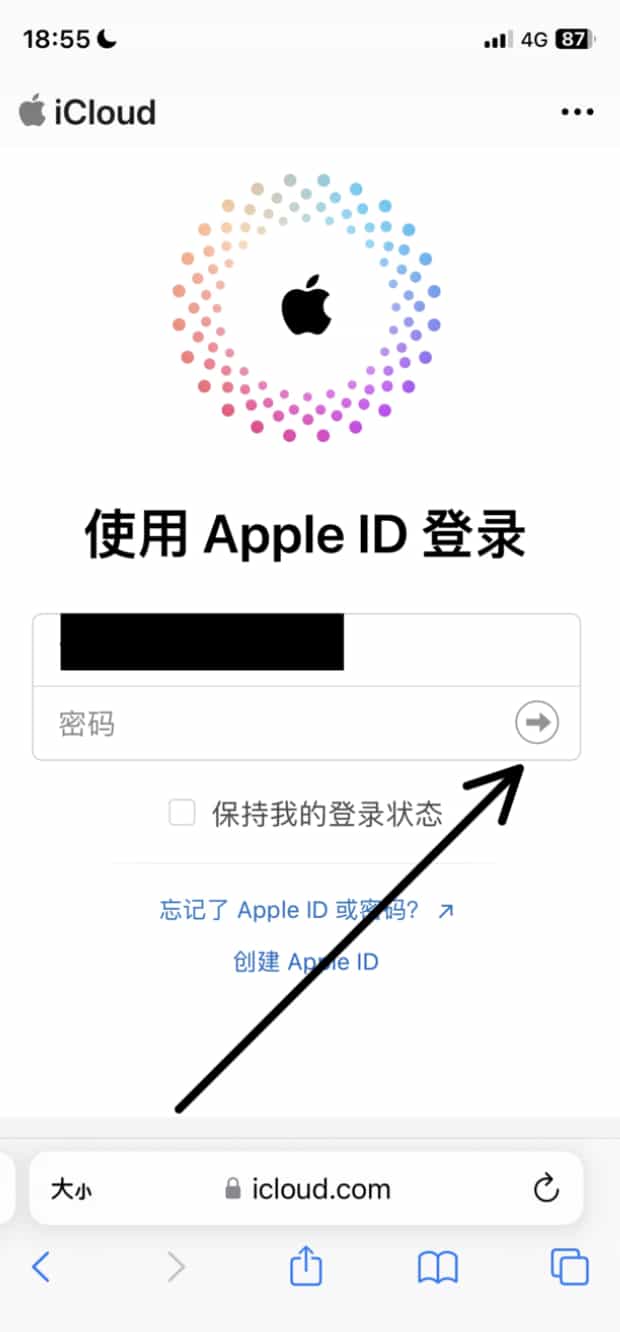
Task: Click the 创建 Apple ID link
Action: coord(306,962)
